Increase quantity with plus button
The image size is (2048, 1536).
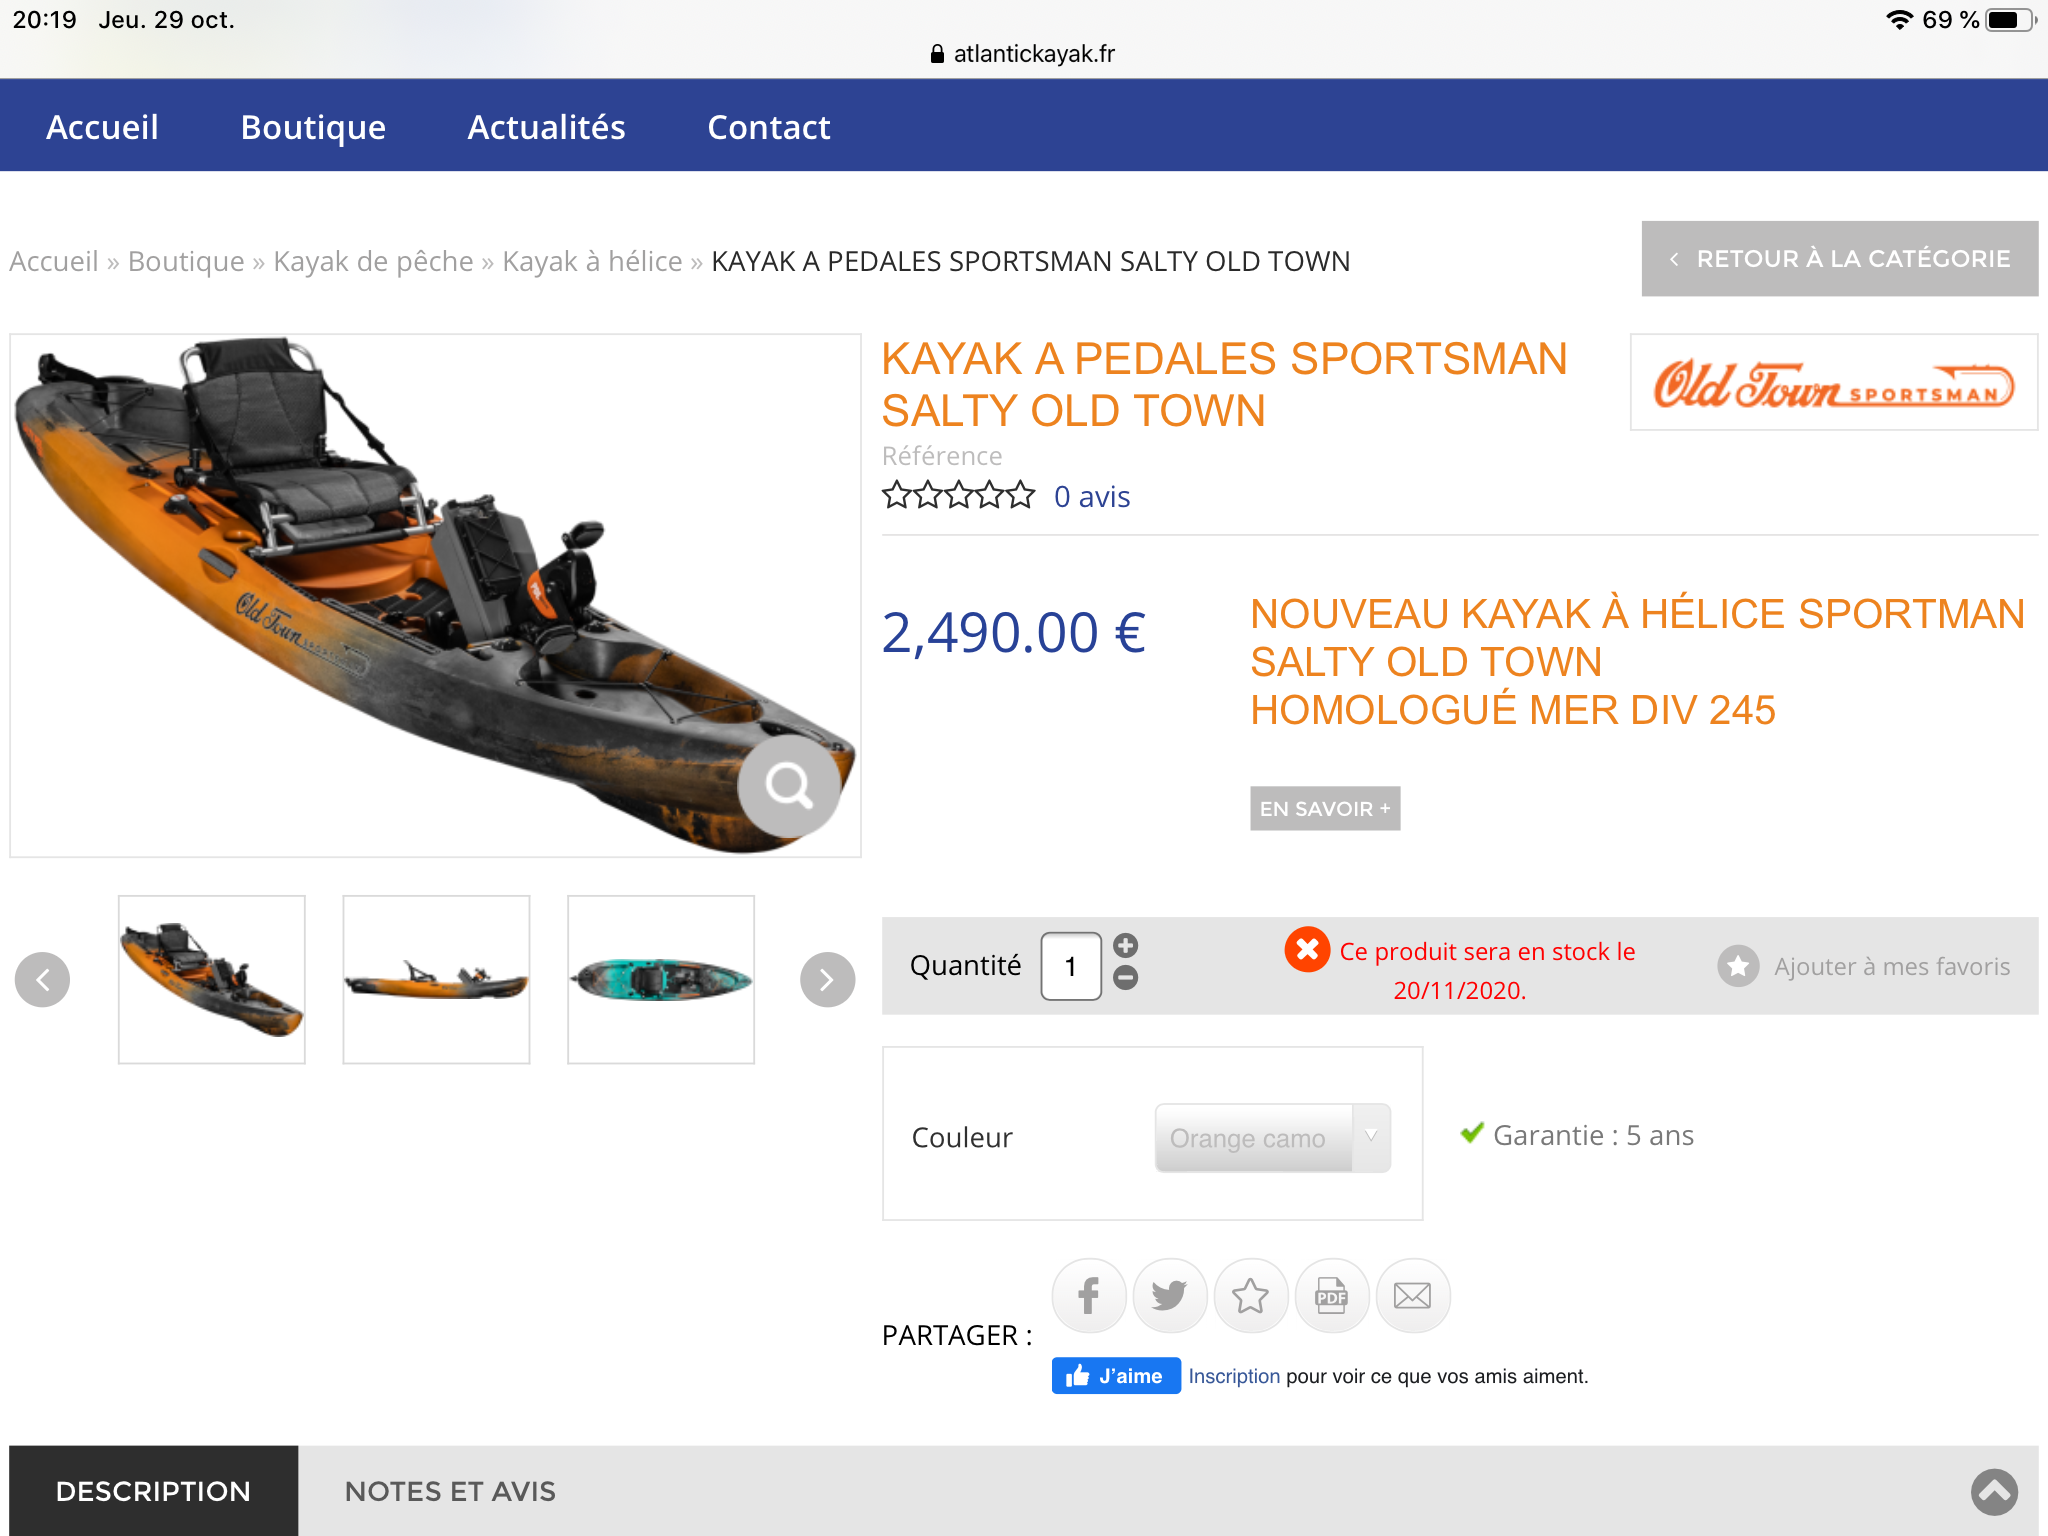[x=1125, y=945]
